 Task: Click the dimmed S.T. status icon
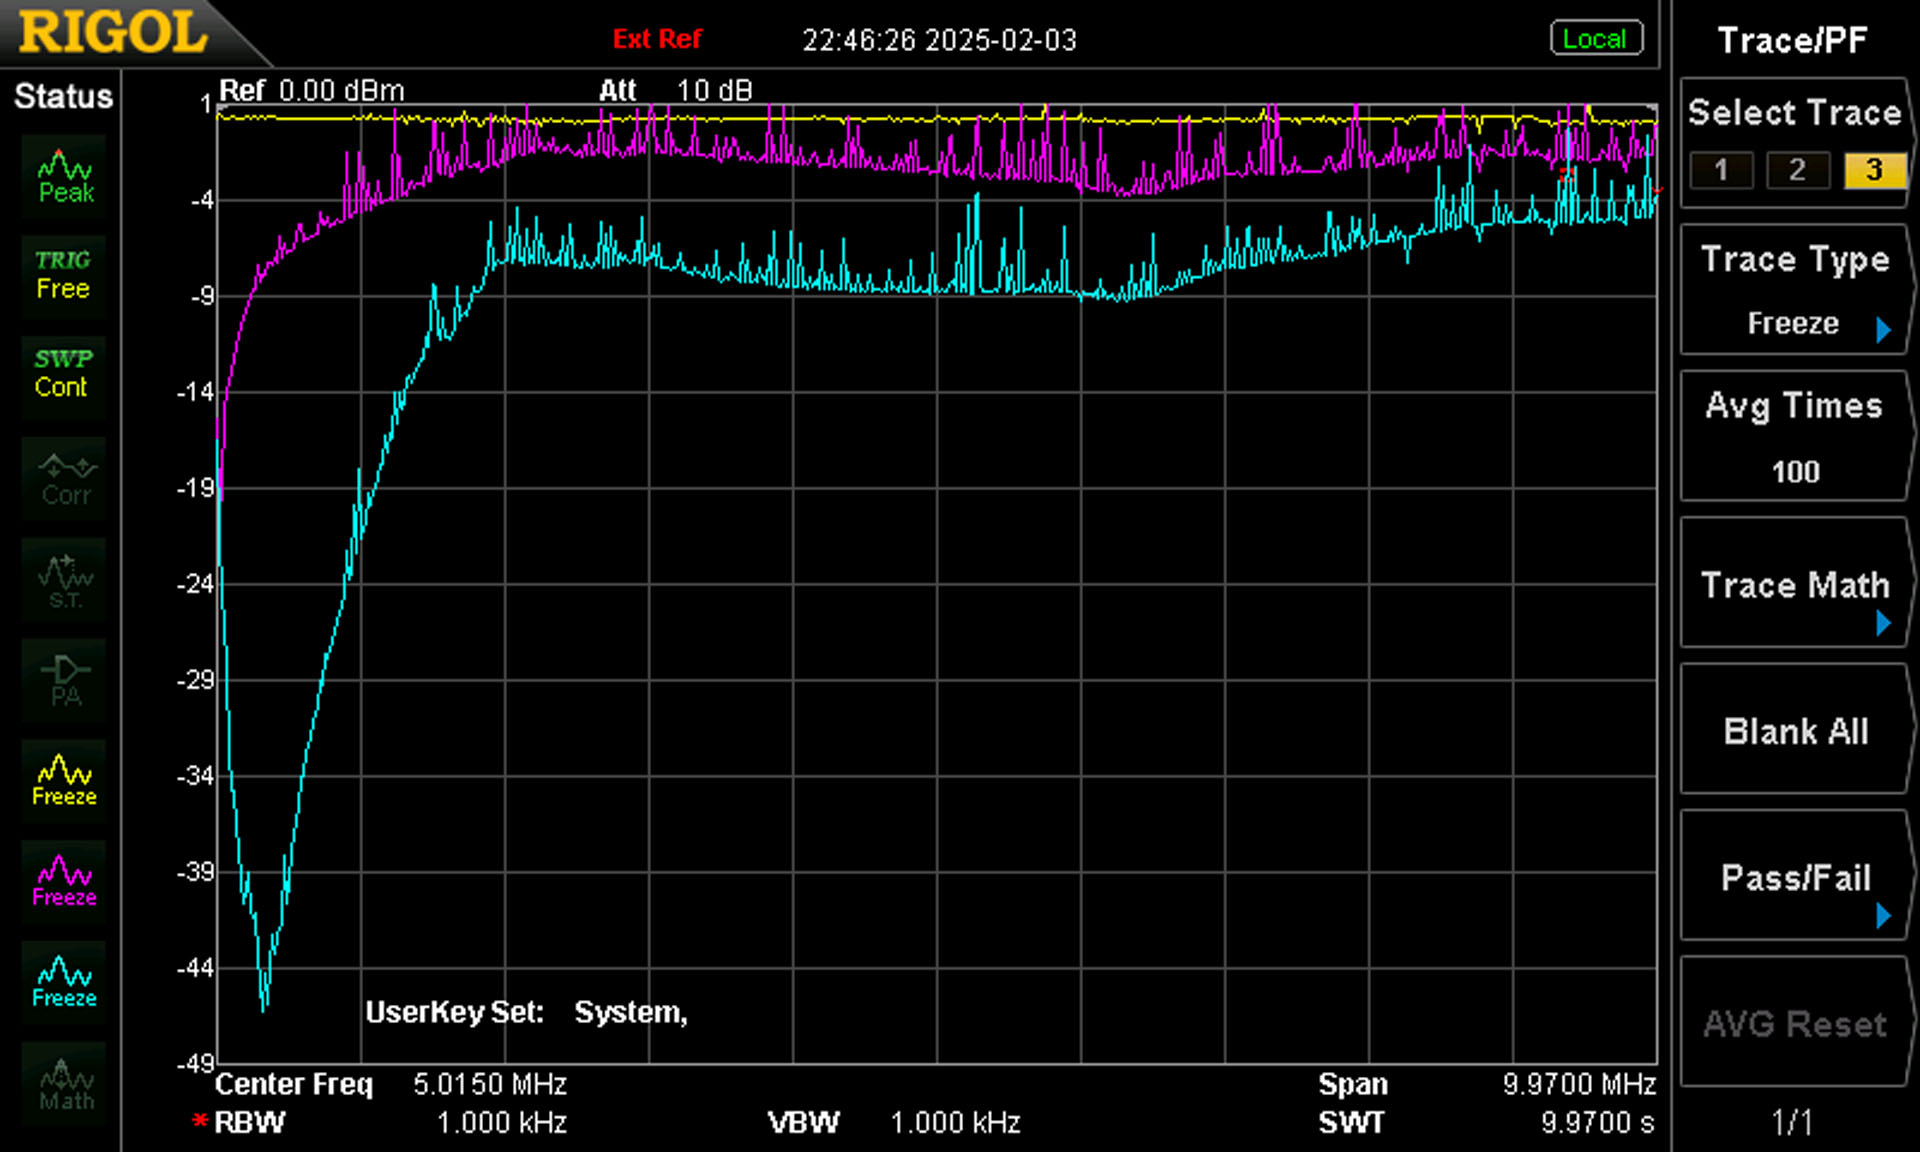[64, 579]
